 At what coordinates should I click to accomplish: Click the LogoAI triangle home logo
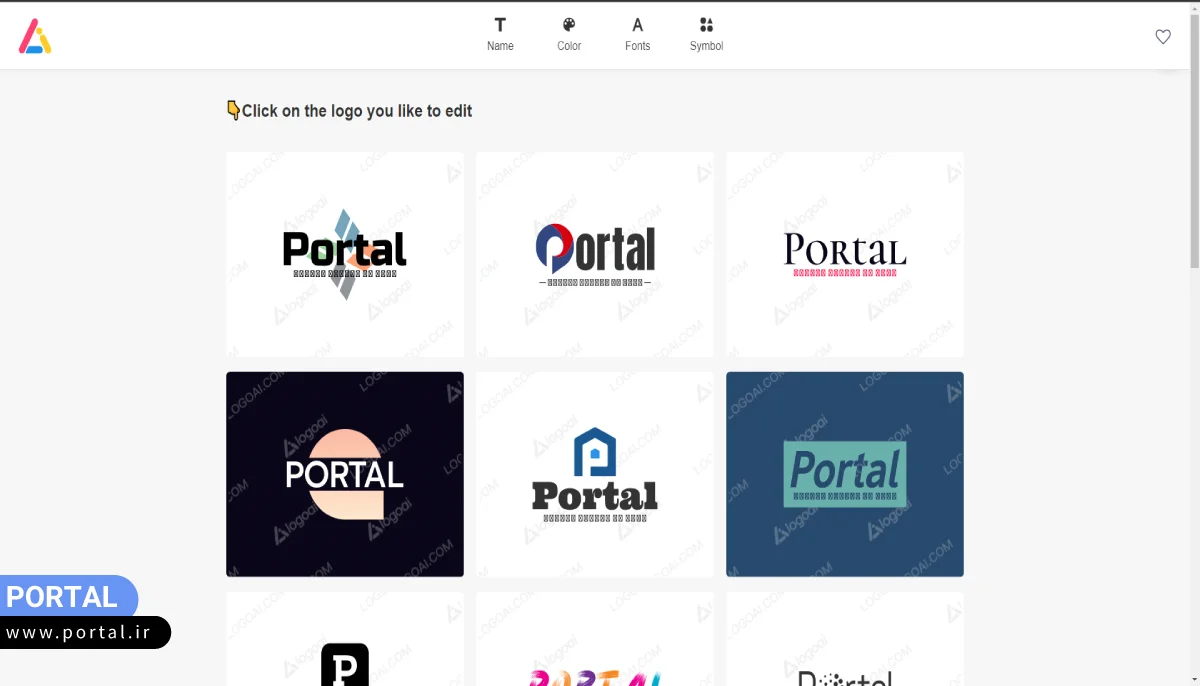click(x=35, y=36)
